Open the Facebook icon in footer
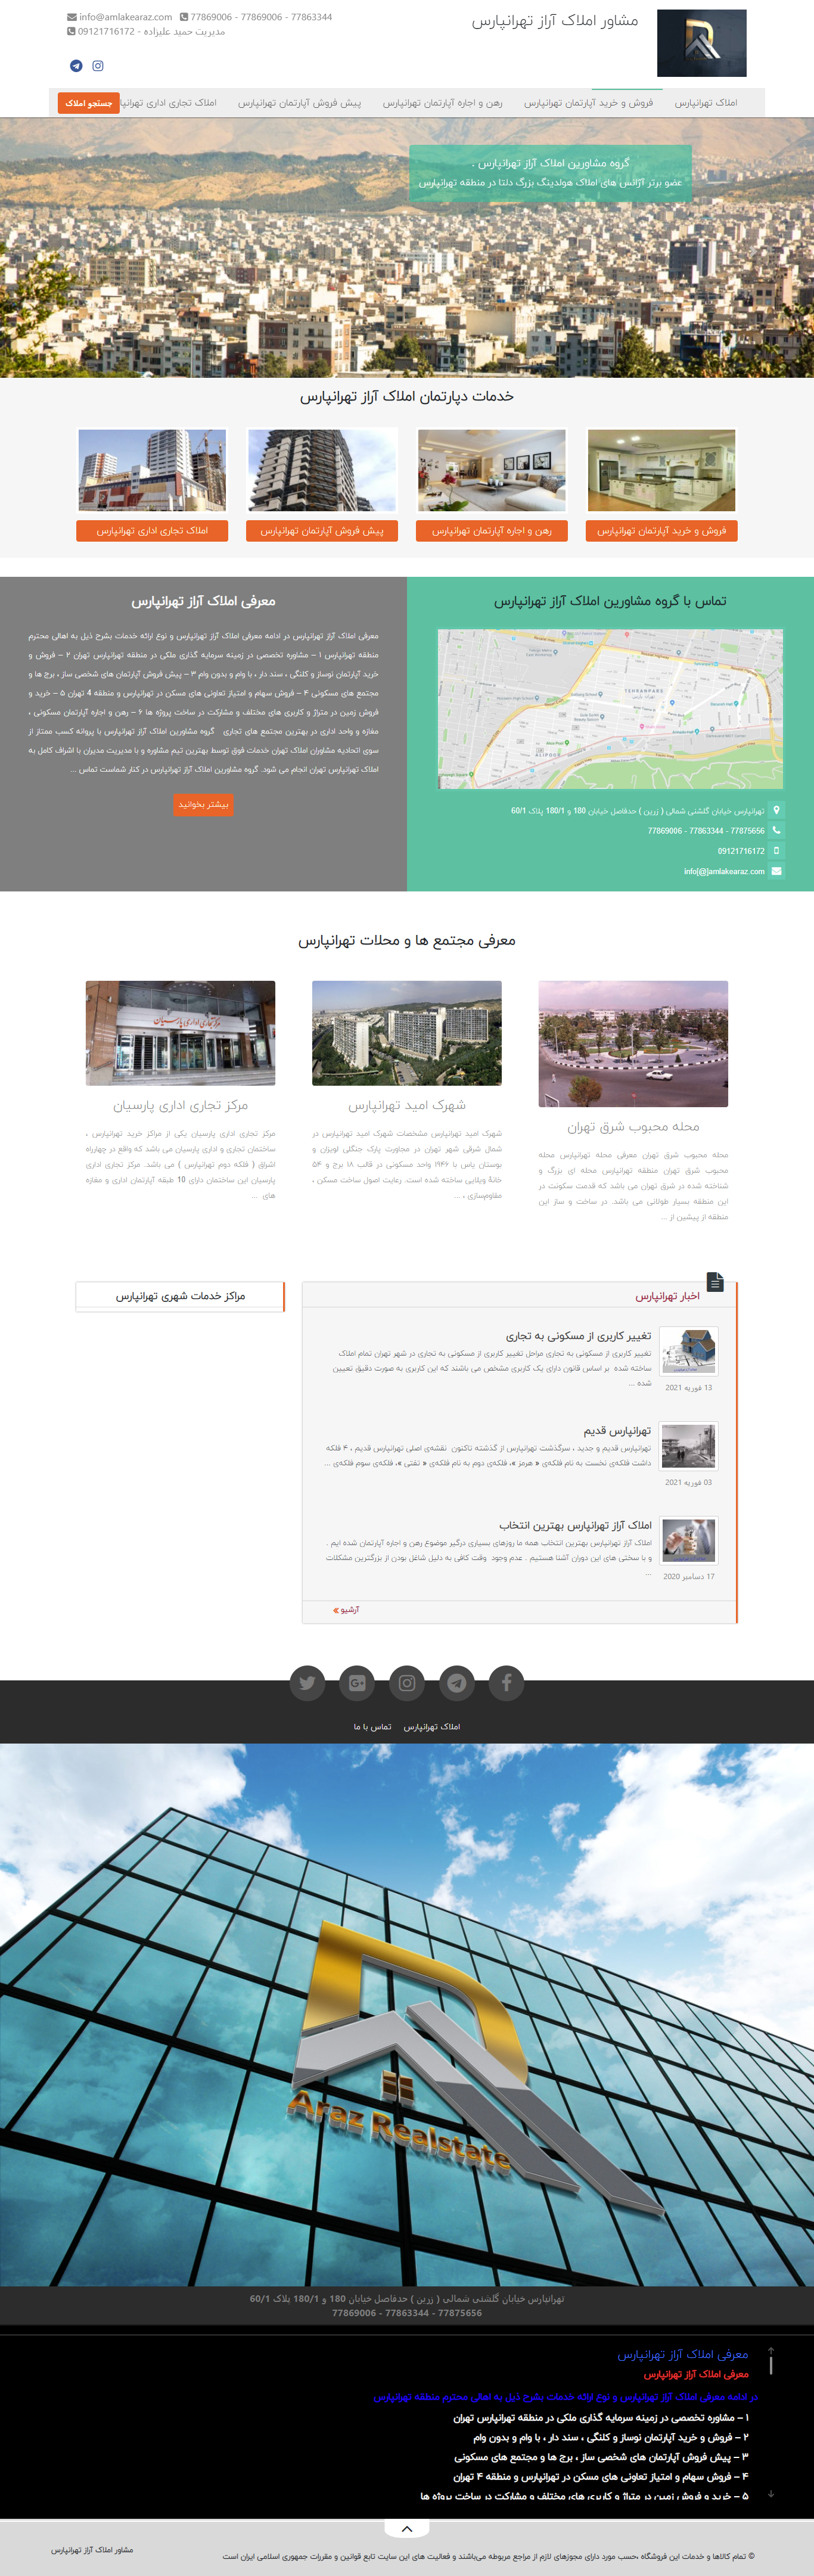 506,1683
